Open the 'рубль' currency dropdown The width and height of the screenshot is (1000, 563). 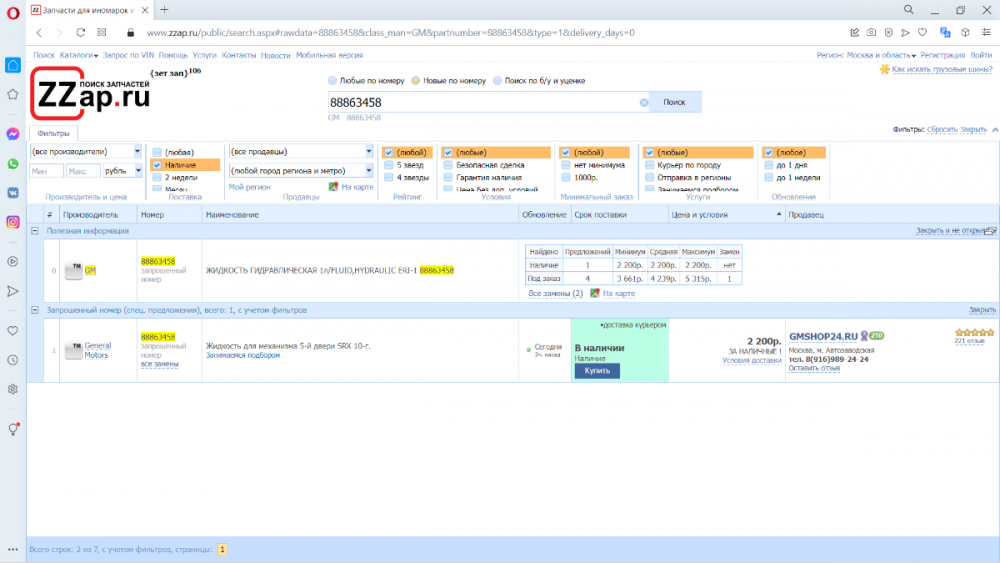124,171
